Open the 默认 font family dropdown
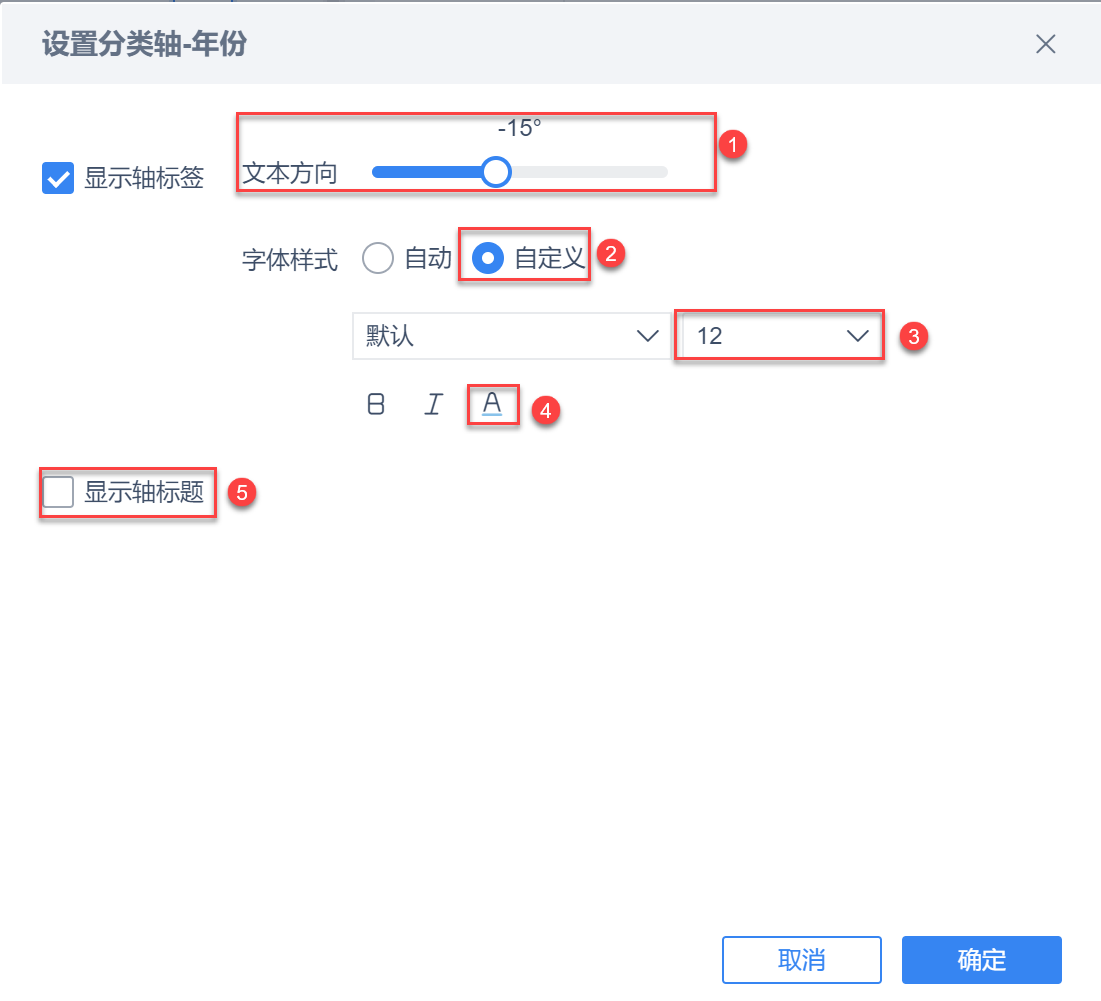 tap(511, 336)
